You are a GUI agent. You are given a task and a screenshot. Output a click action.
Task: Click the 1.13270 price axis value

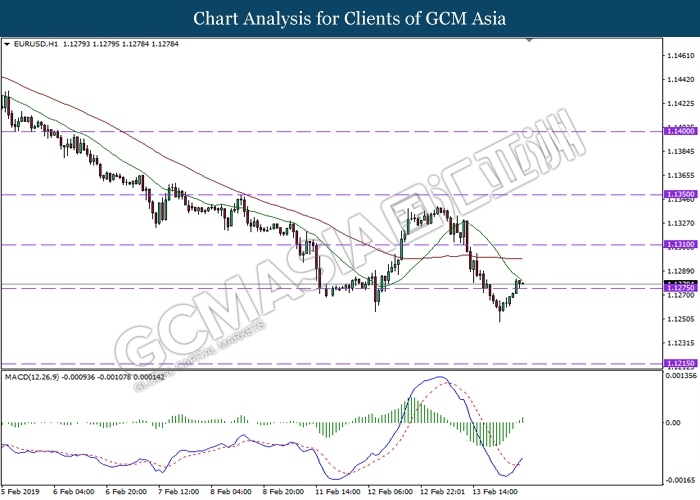(681, 223)
